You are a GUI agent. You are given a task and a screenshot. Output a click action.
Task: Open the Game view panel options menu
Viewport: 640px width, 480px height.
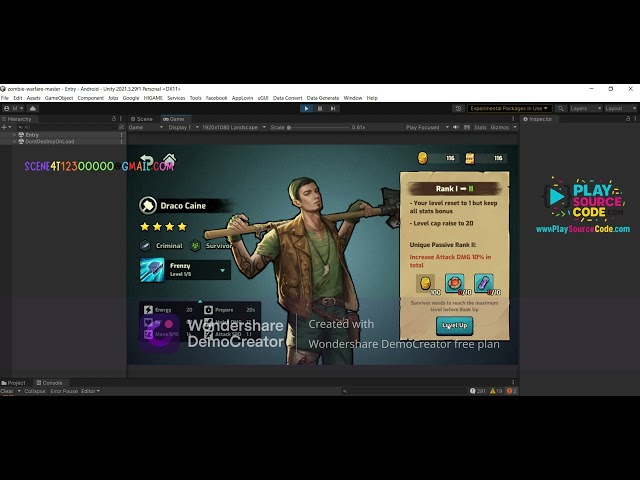[x=513, y=119]
